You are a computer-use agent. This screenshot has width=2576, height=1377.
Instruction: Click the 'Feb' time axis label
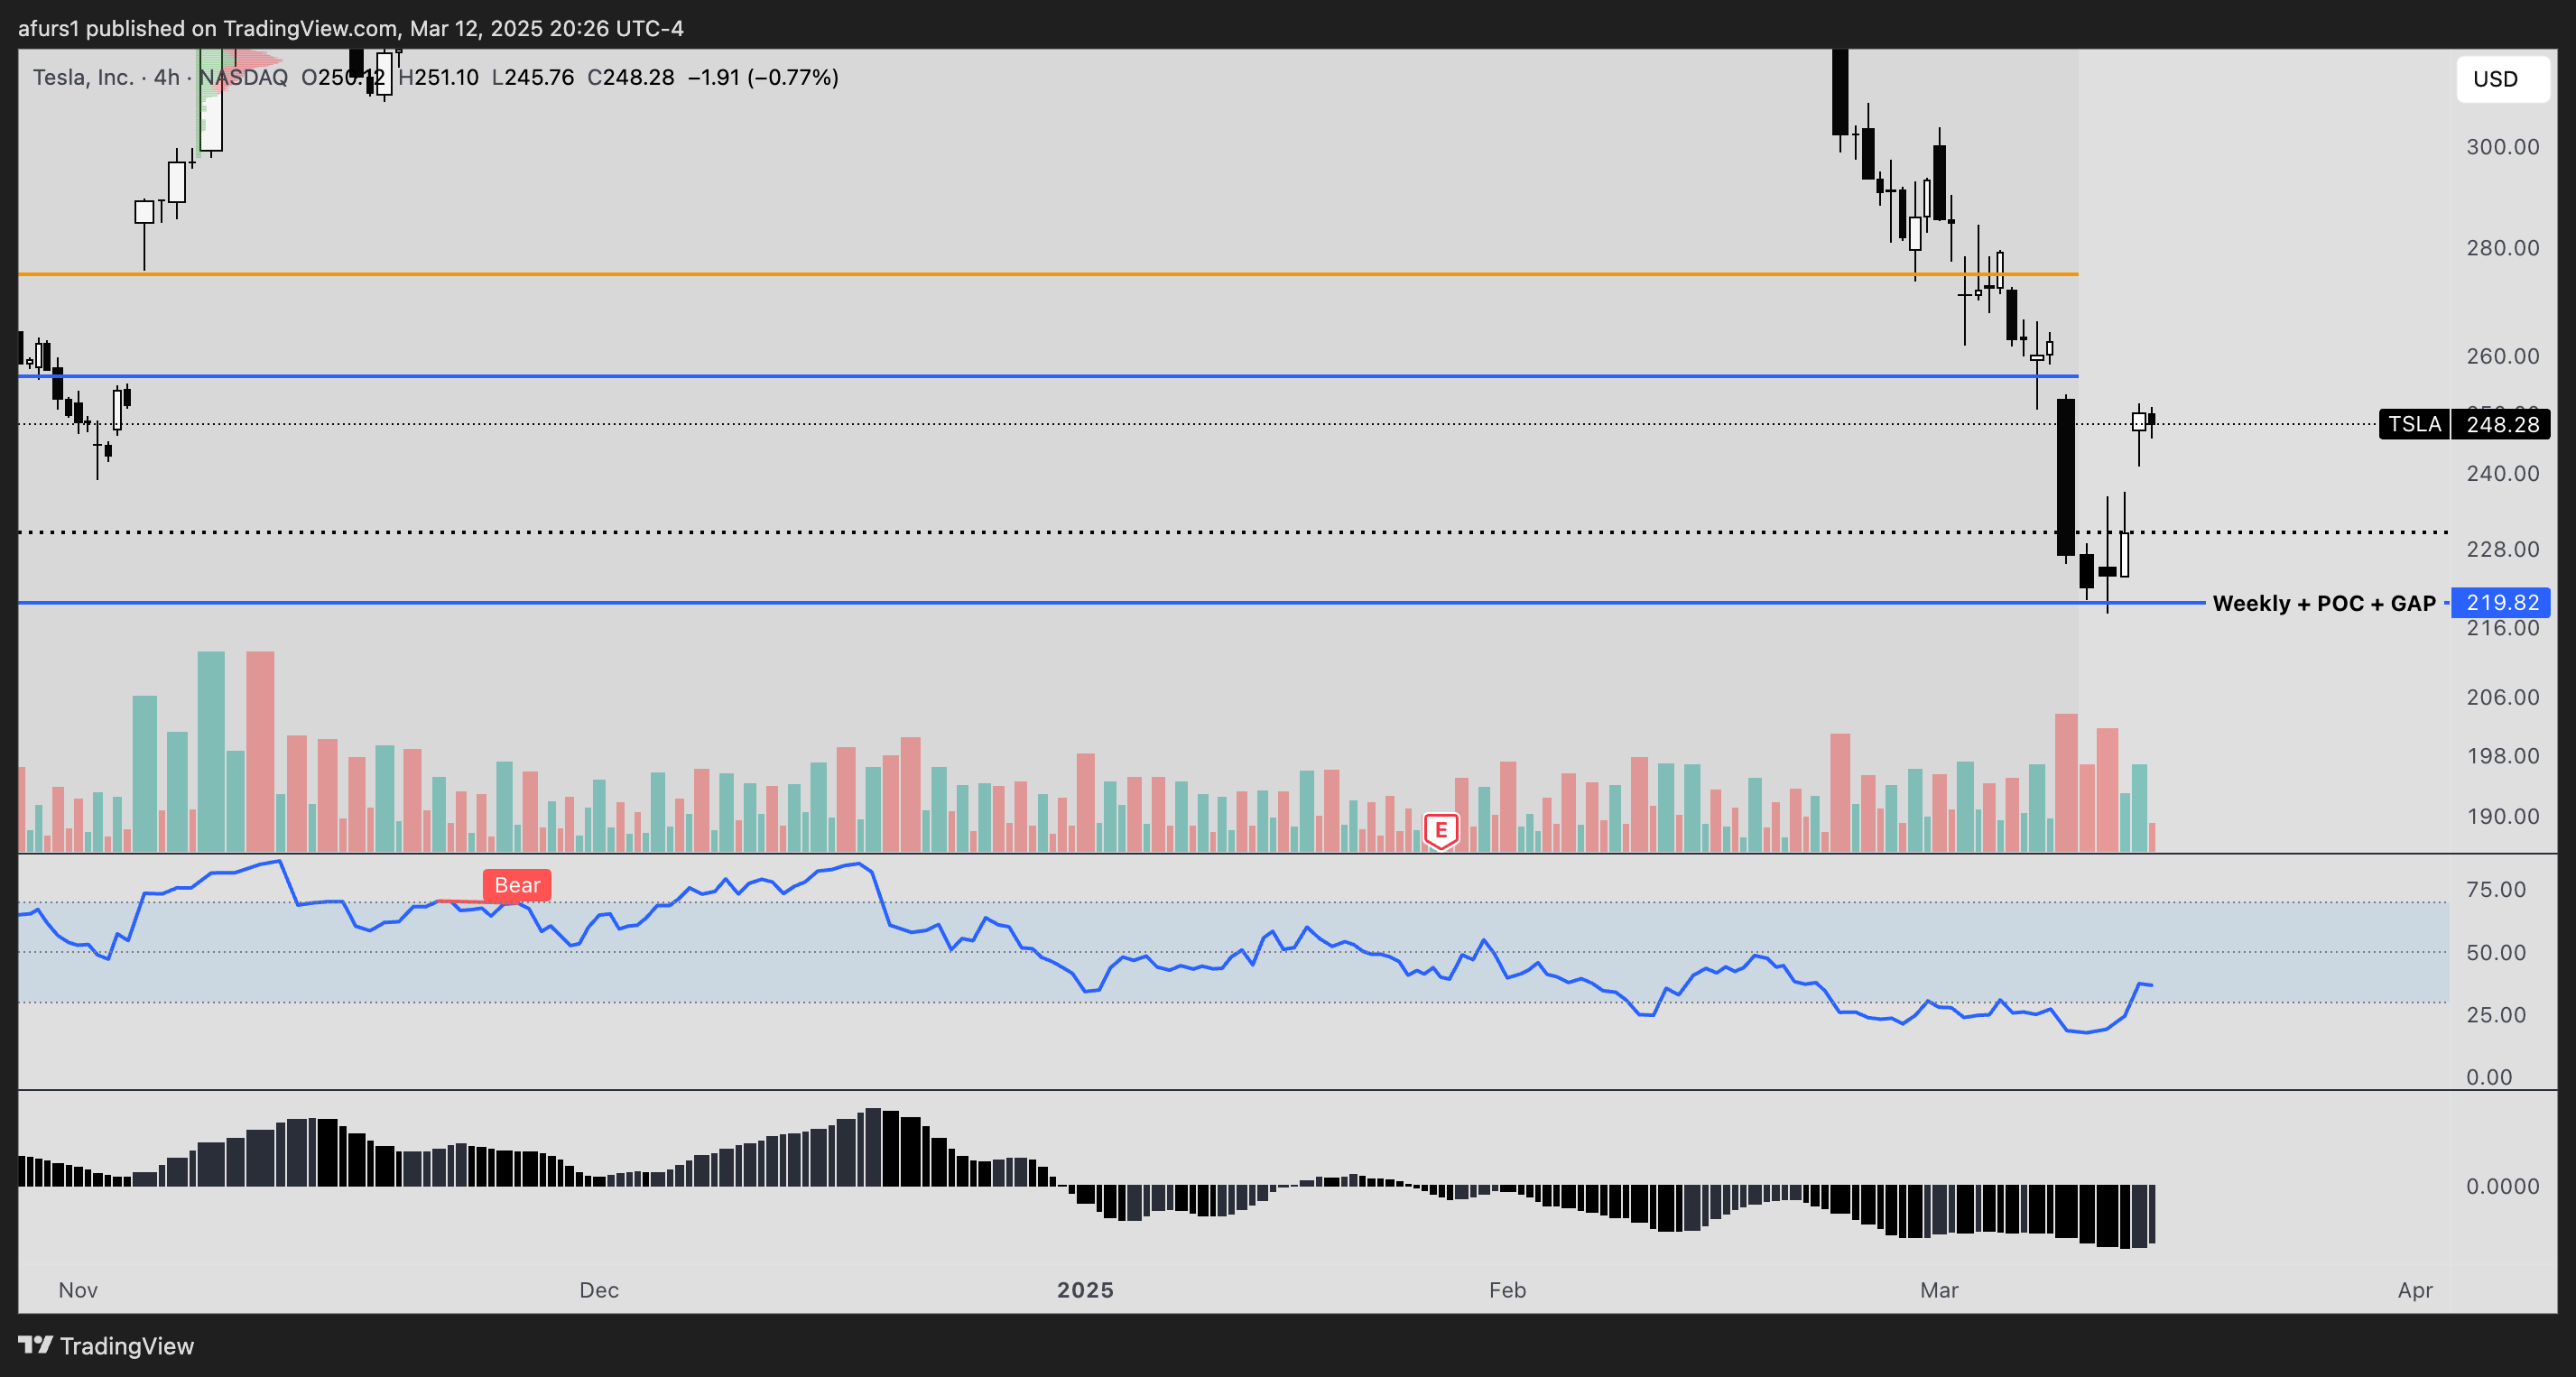click(x=1507, y=1290)
